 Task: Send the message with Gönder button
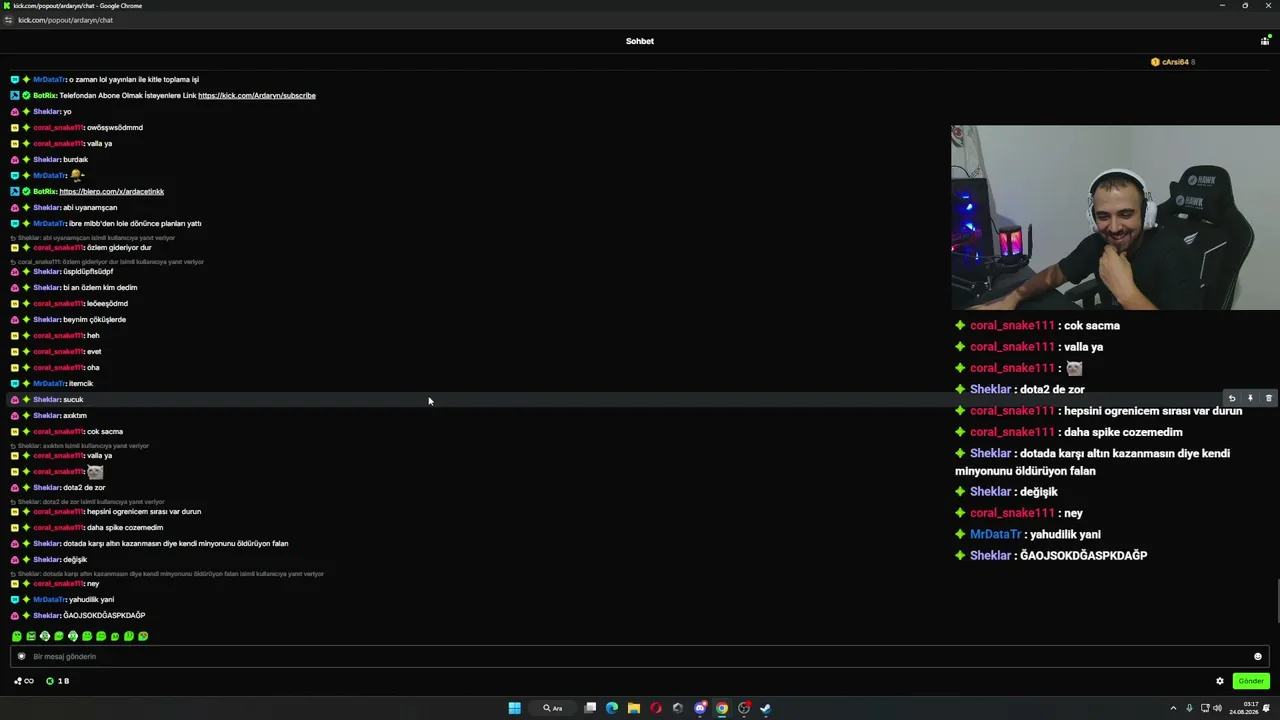tap(1251, 681)
